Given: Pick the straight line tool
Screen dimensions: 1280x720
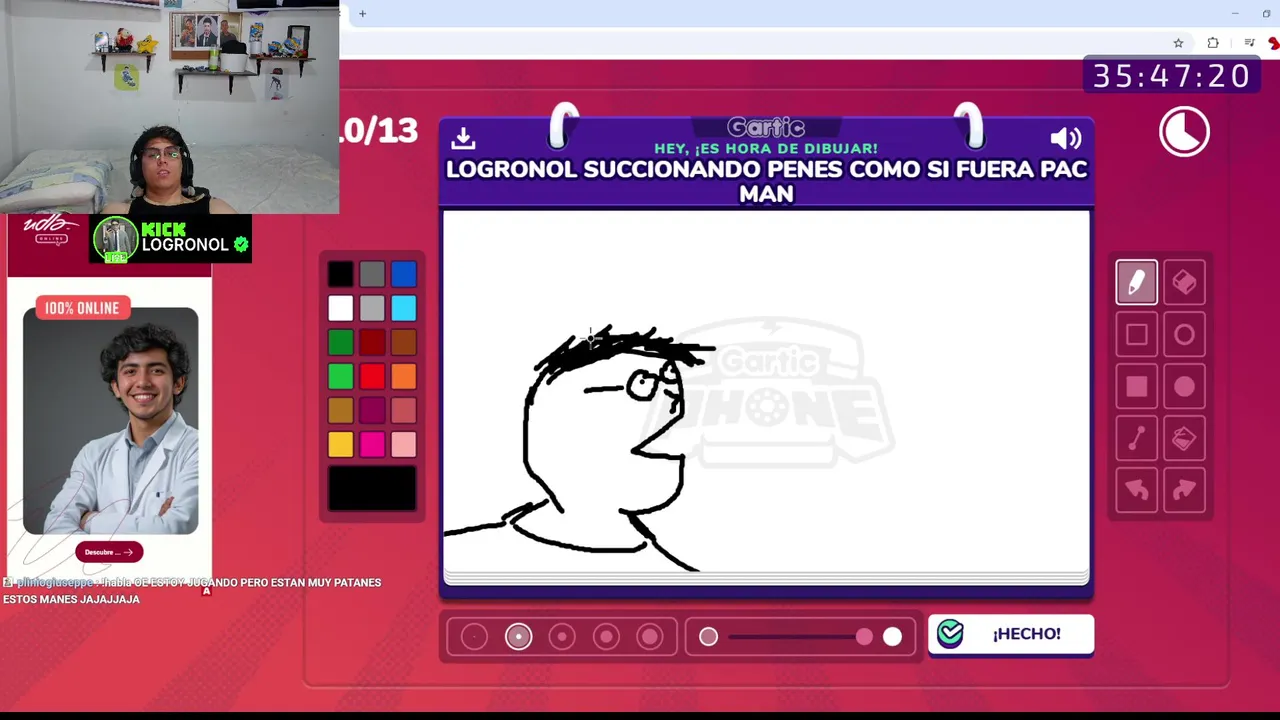Looking at the screenshot, I should [1136, 439].
